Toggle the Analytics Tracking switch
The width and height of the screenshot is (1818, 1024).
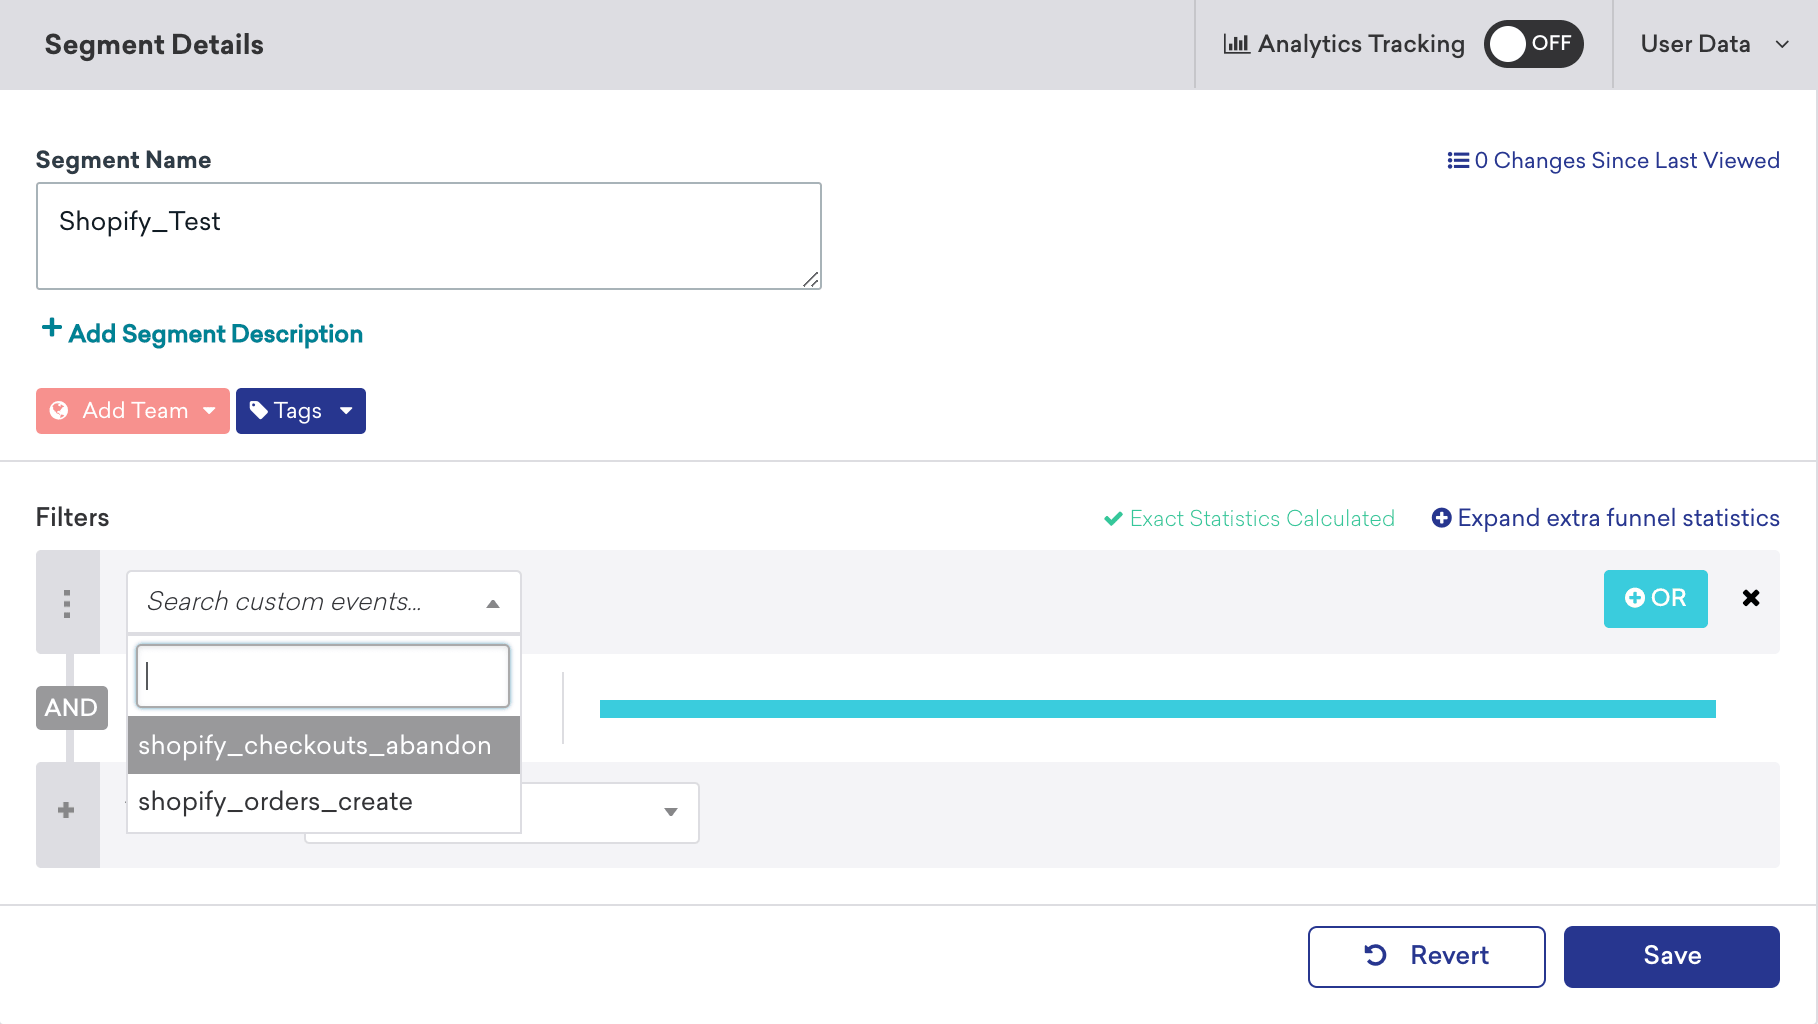pyautogui.click(x=1533, y=44)
